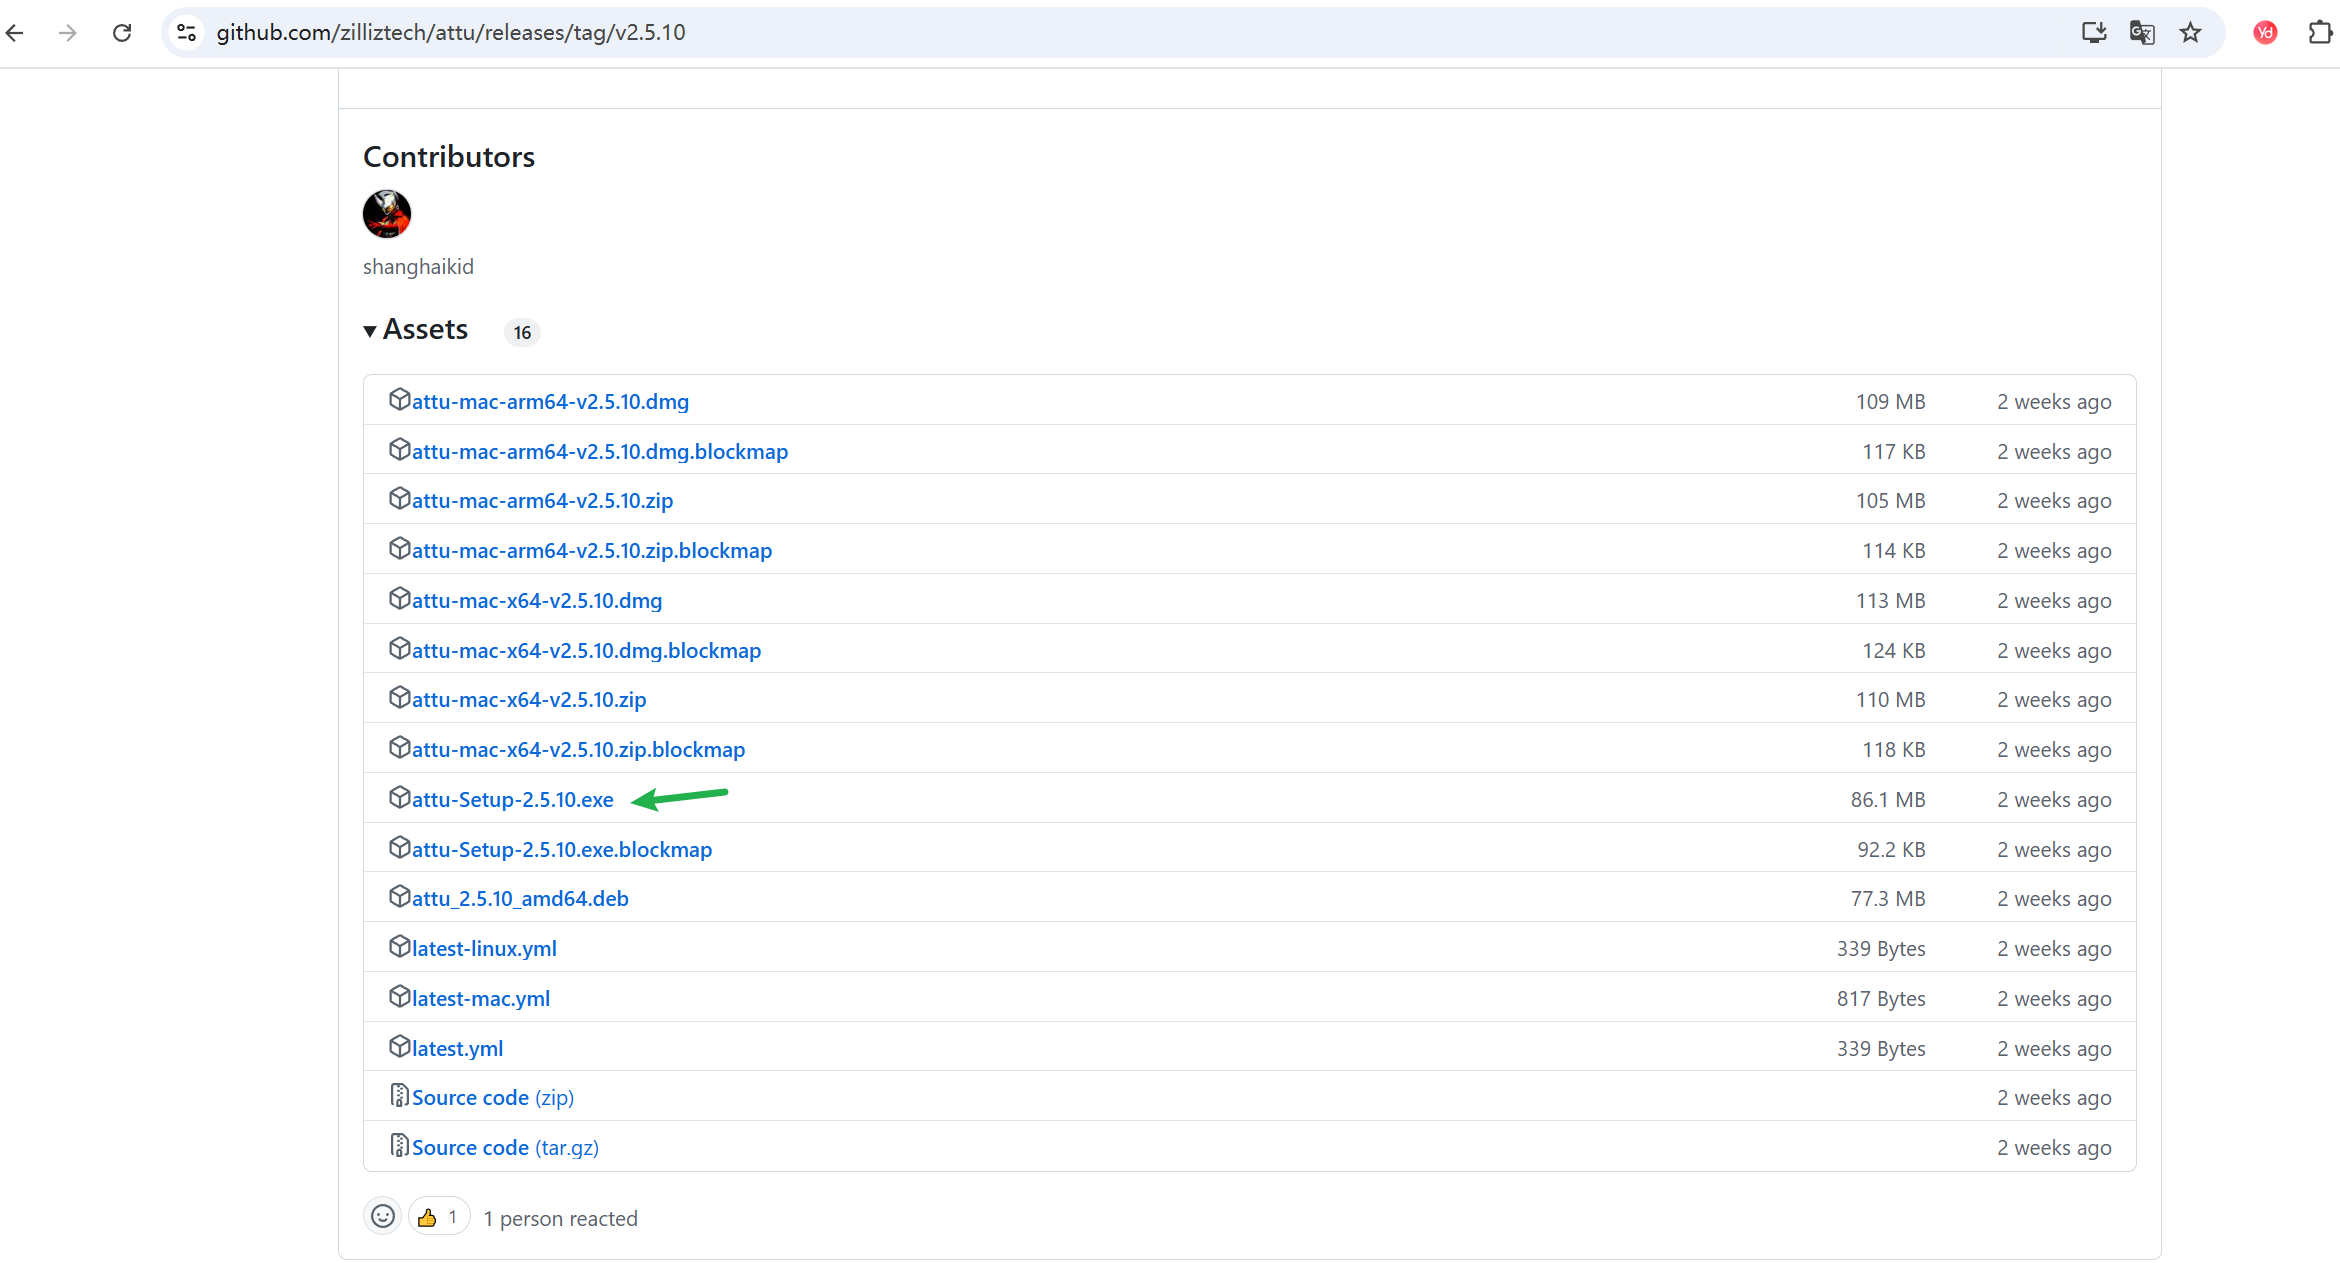Open the Google Translate page icon
Image resolution: width=2340 pixels, height=1263 pixels.
pos(2141,33)
